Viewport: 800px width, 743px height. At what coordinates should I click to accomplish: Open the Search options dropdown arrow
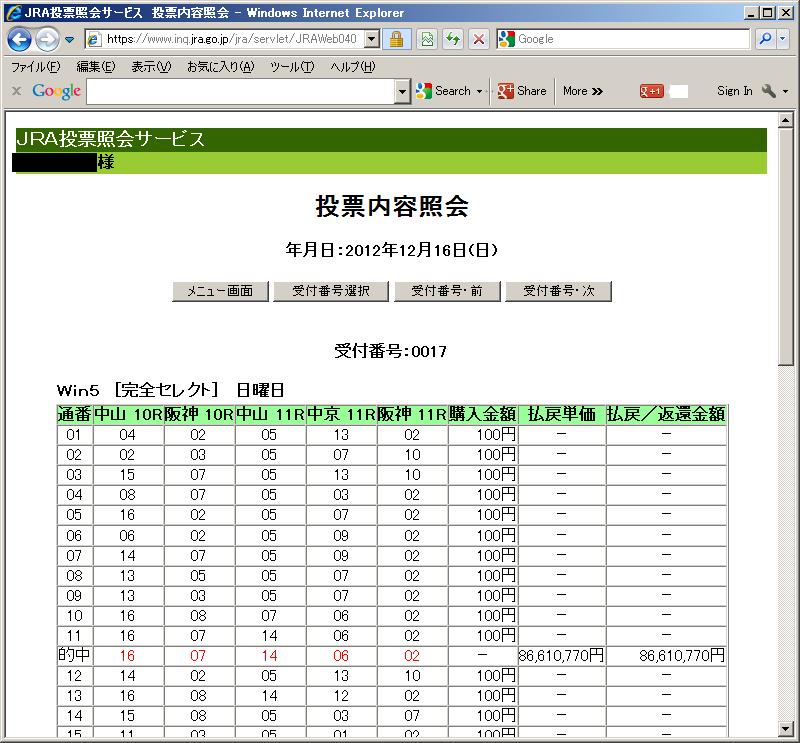(x=480, y=91)
